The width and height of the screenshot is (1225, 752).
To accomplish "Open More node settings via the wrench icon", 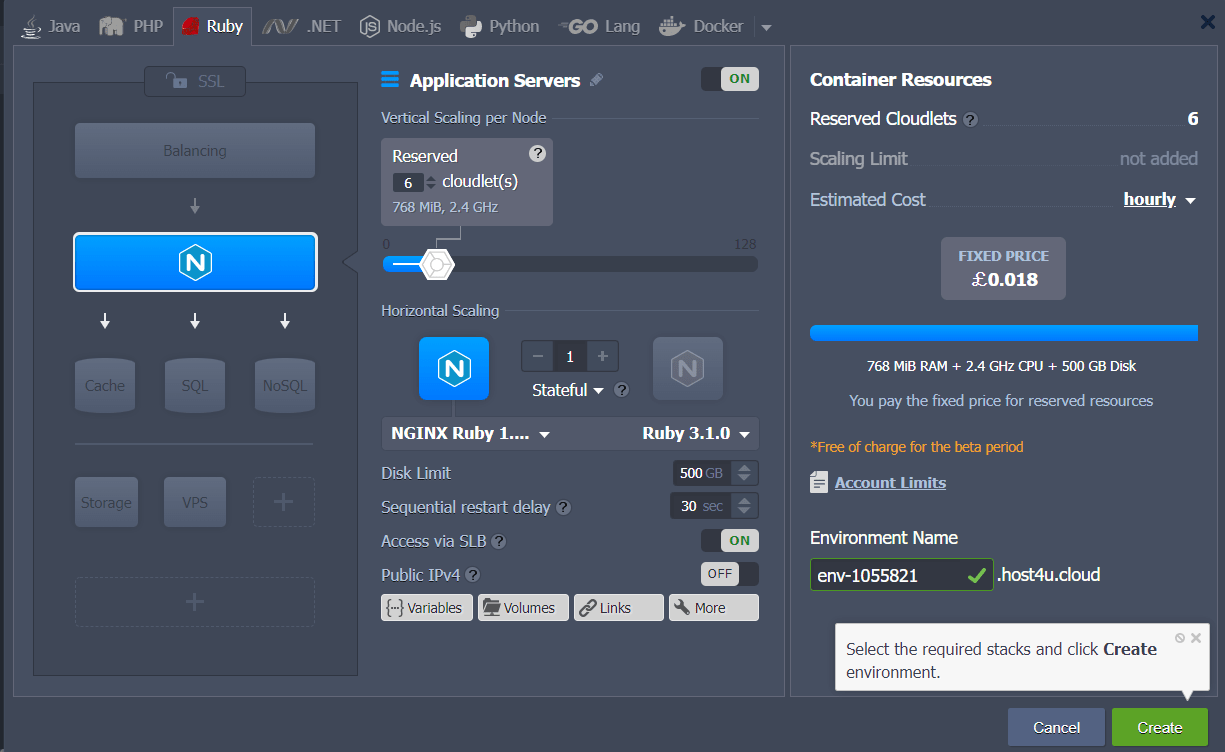I will pyautogui.click(x=713, y=607).
